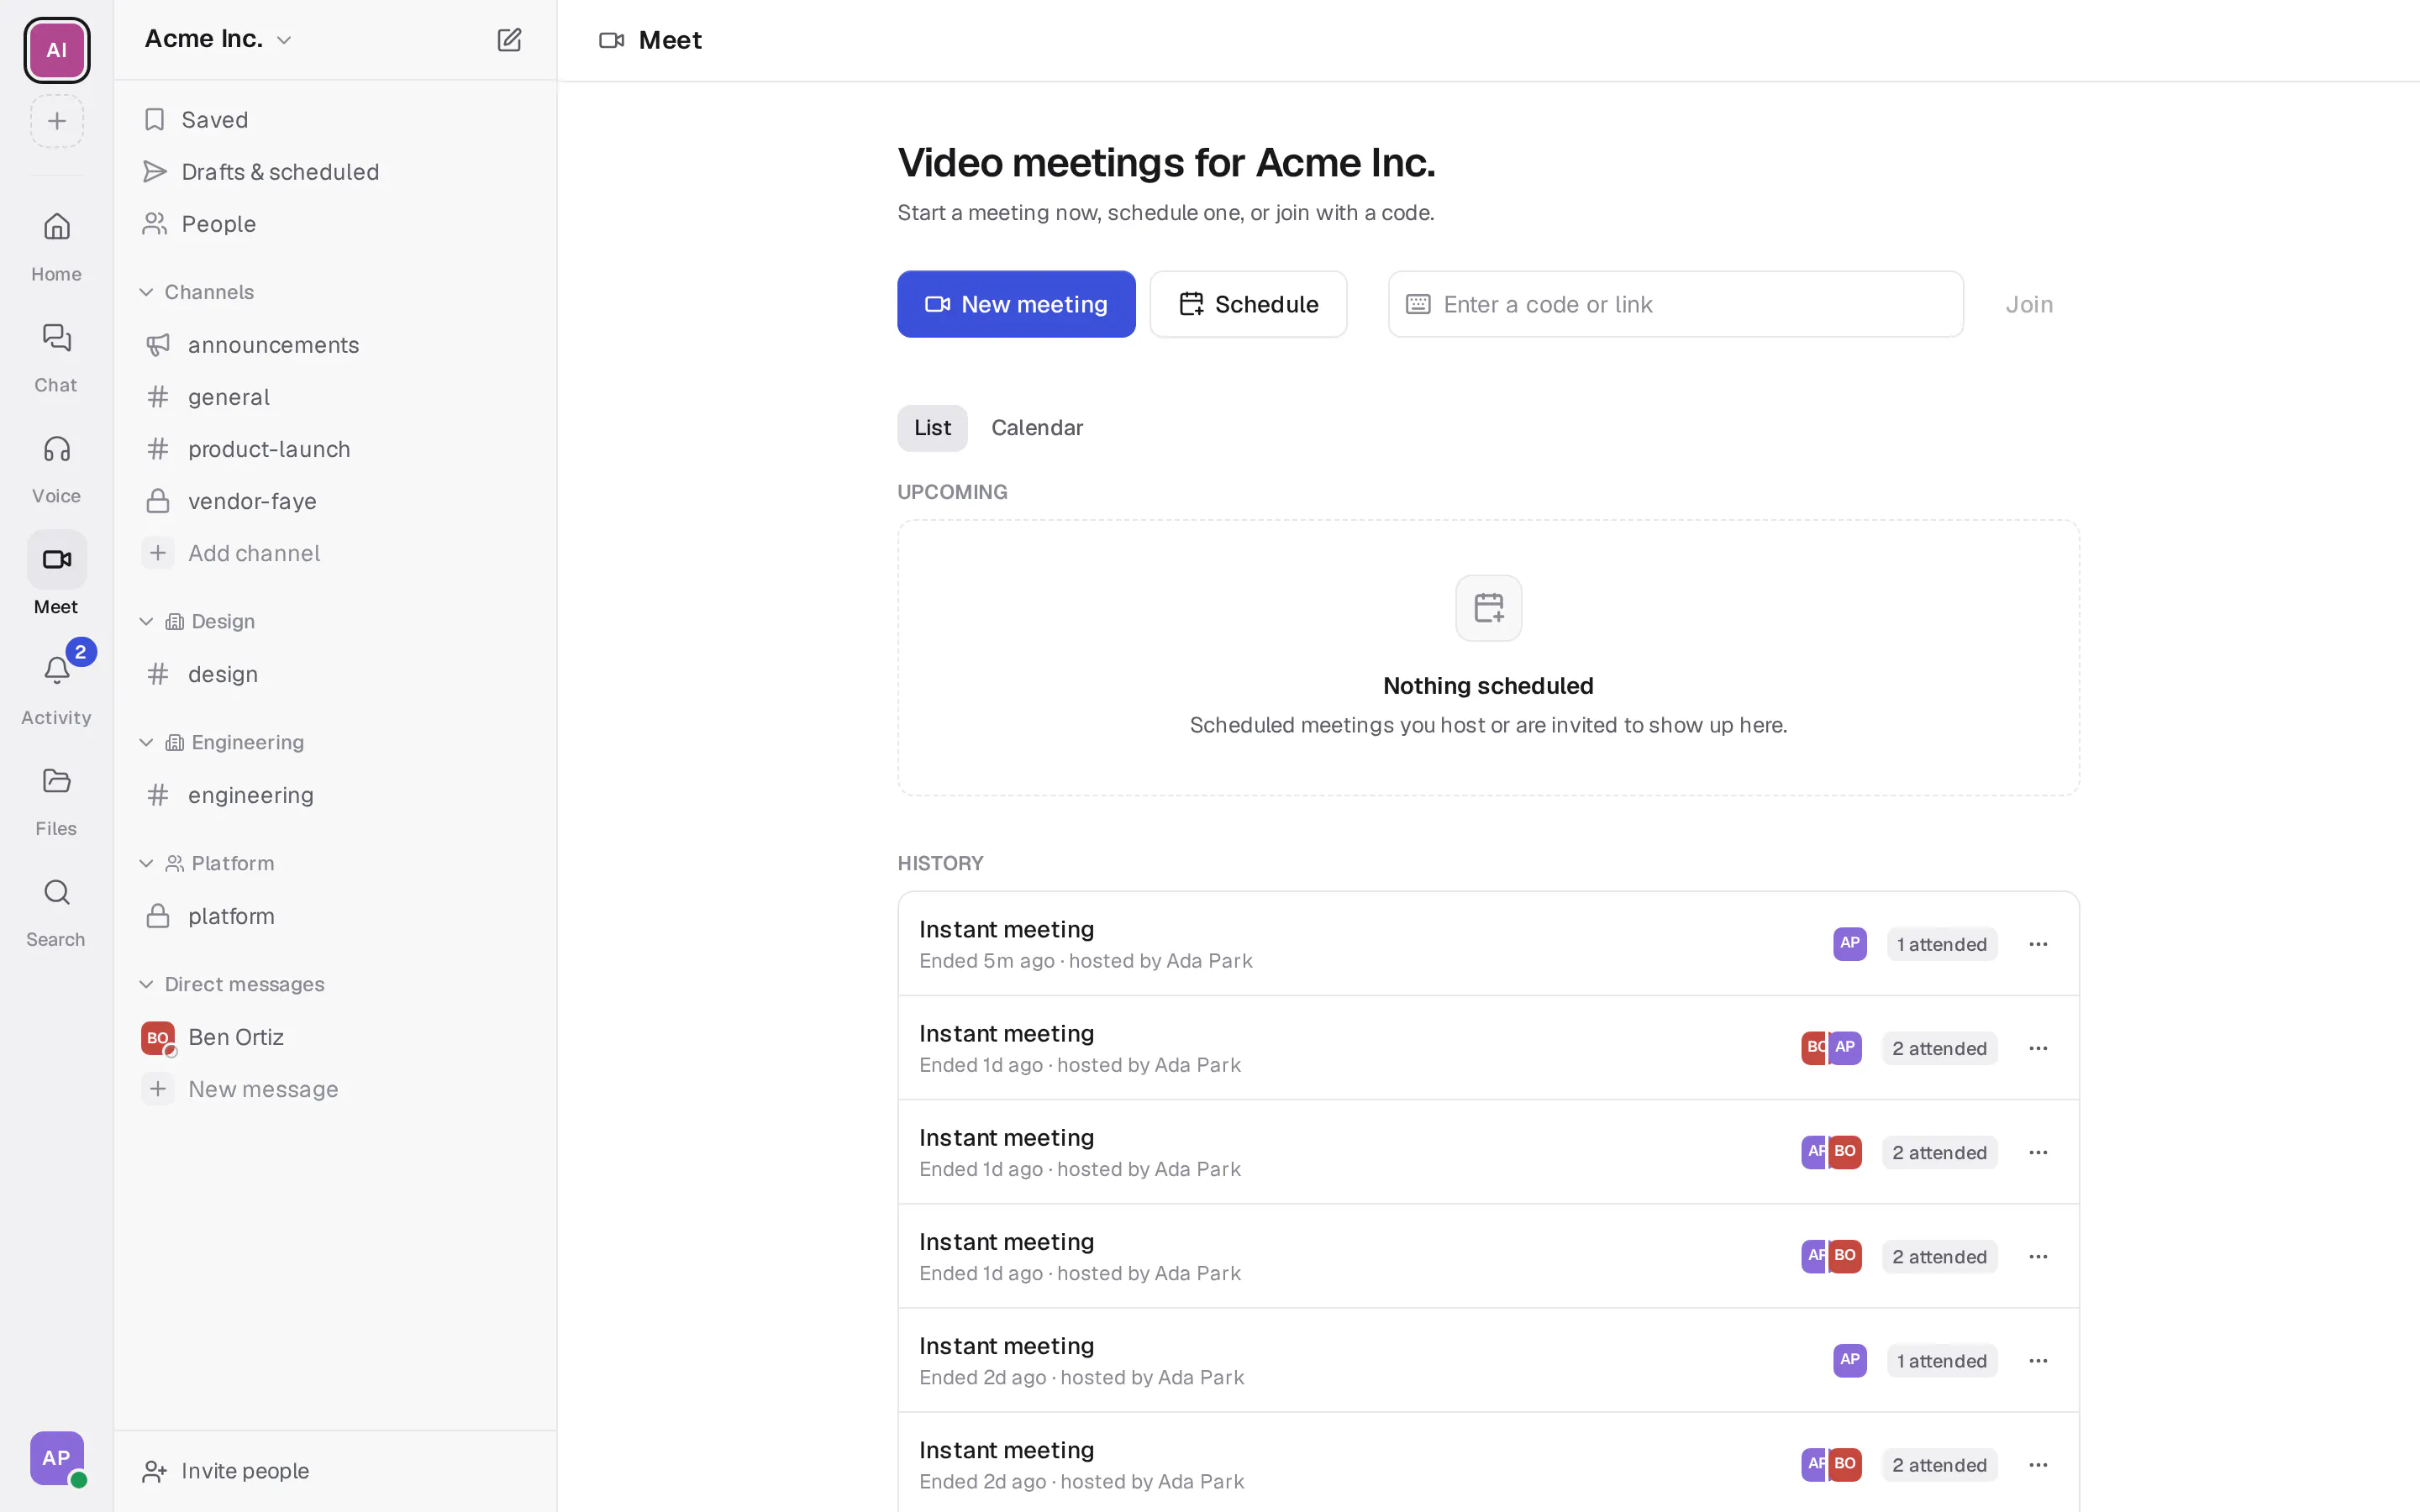Open the Acme Inc. workspace dropdown
Image resolution: width=2420 pixels, height=1512 pixels.
tap(218, 39)
